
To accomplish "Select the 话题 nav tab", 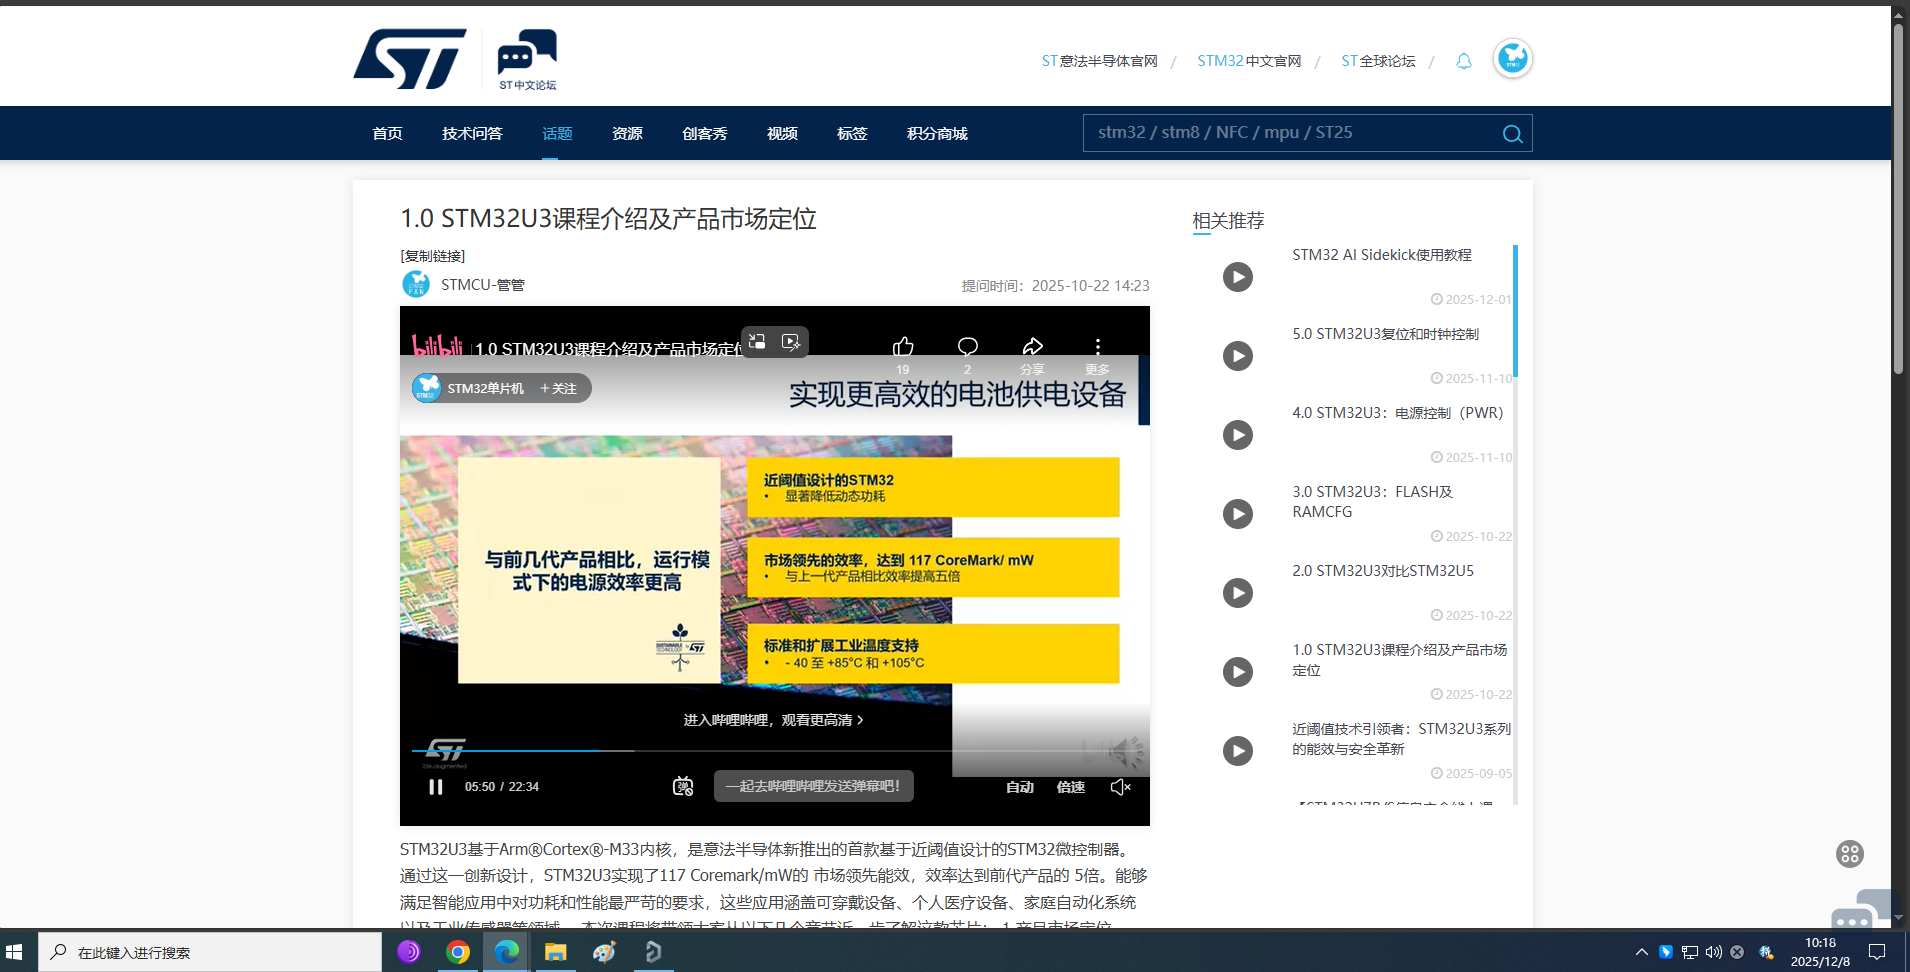I will point(557,133).
